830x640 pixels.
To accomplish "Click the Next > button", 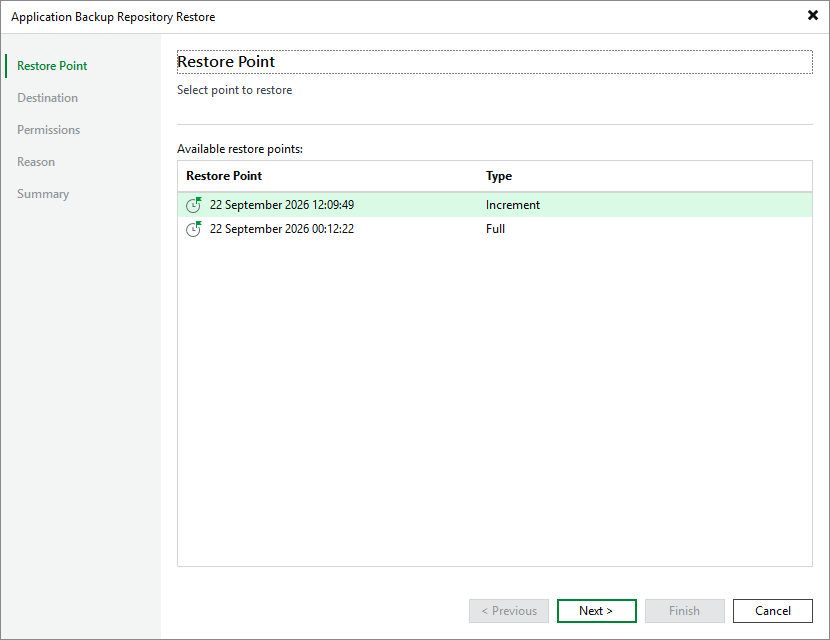I will pyautogui.click(x=597, y=611).
